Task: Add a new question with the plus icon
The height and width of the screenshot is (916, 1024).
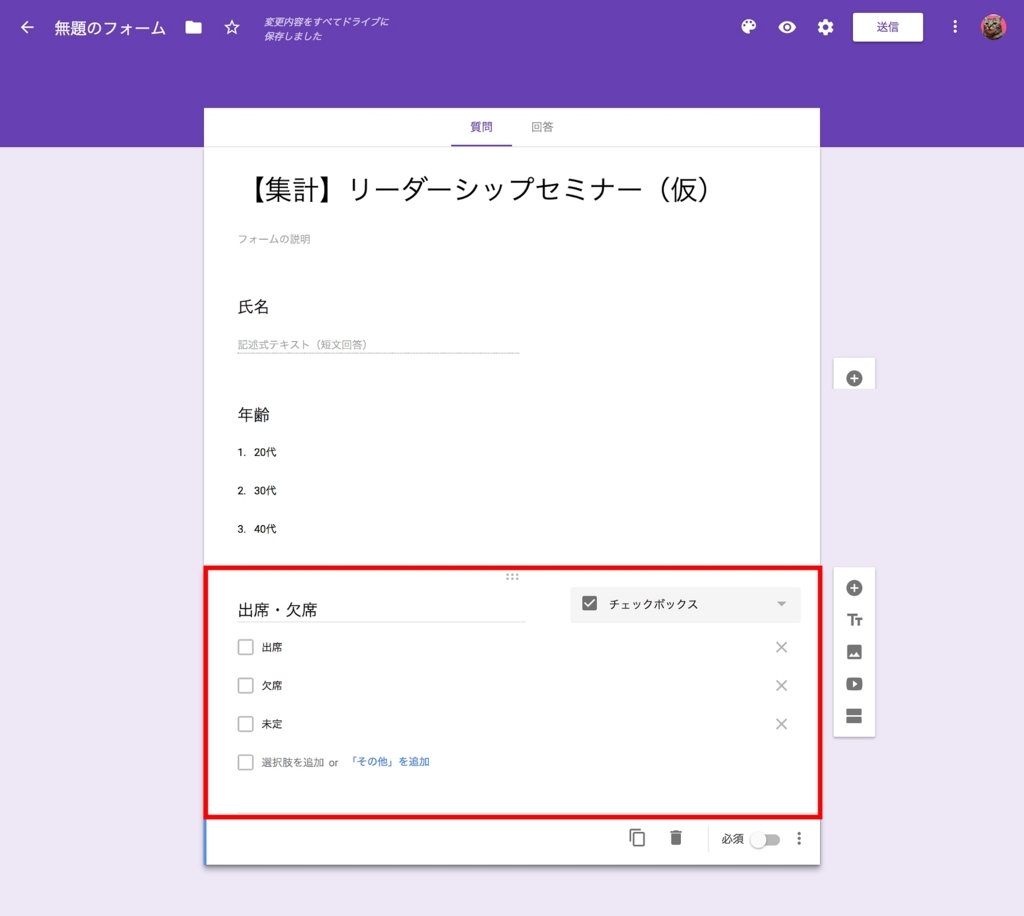Action: point(854,588)
